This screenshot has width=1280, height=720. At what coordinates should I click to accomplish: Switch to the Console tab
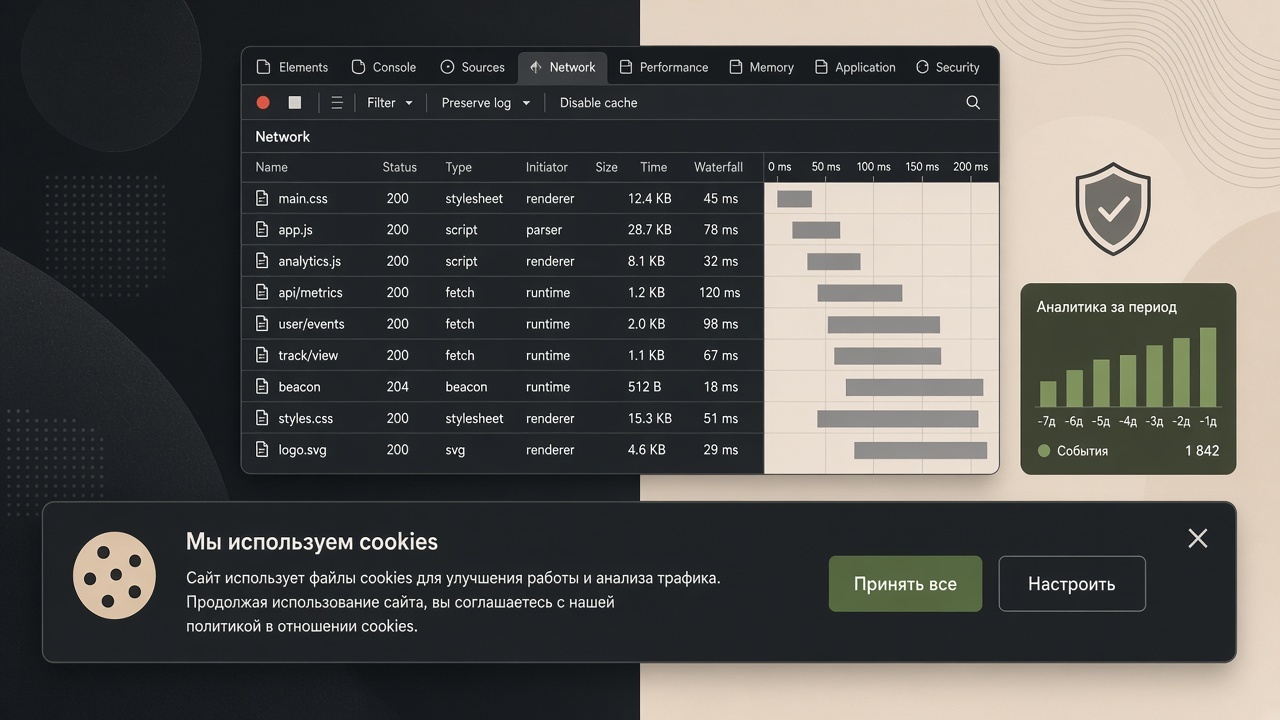(383, 67)
